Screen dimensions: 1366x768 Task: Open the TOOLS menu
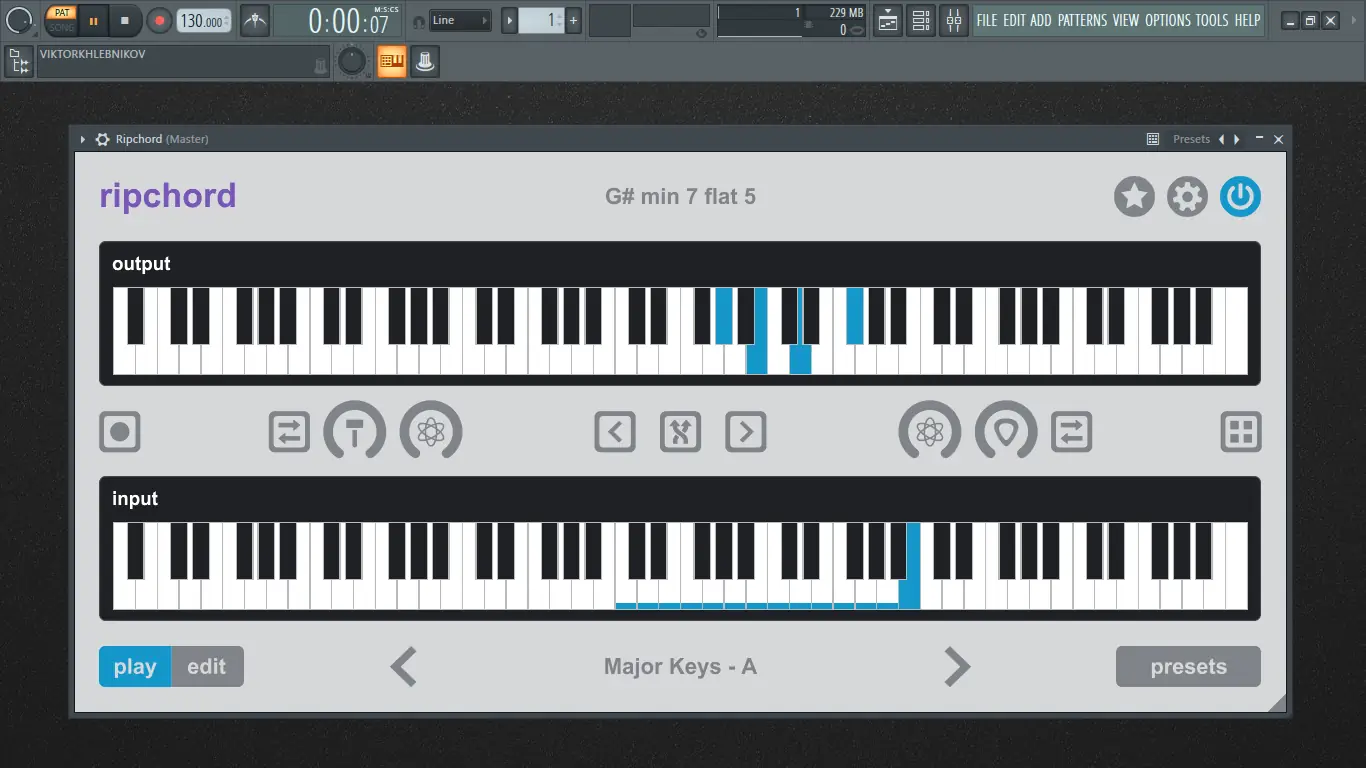(x=1212, y=20)
